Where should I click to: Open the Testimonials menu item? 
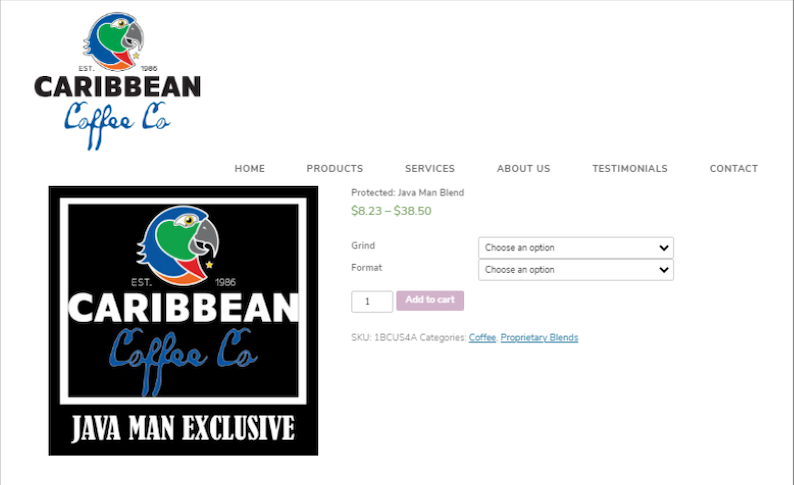[630, 169]
